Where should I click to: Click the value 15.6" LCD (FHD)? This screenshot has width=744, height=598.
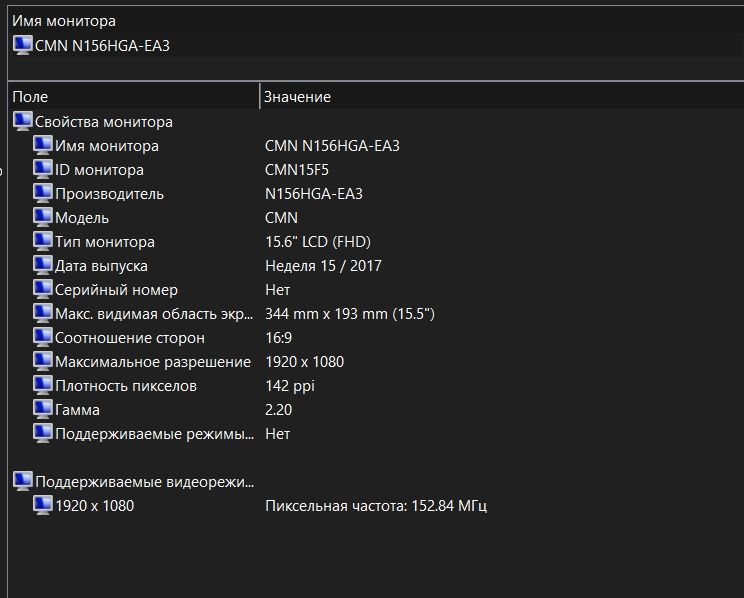point(318,242)
